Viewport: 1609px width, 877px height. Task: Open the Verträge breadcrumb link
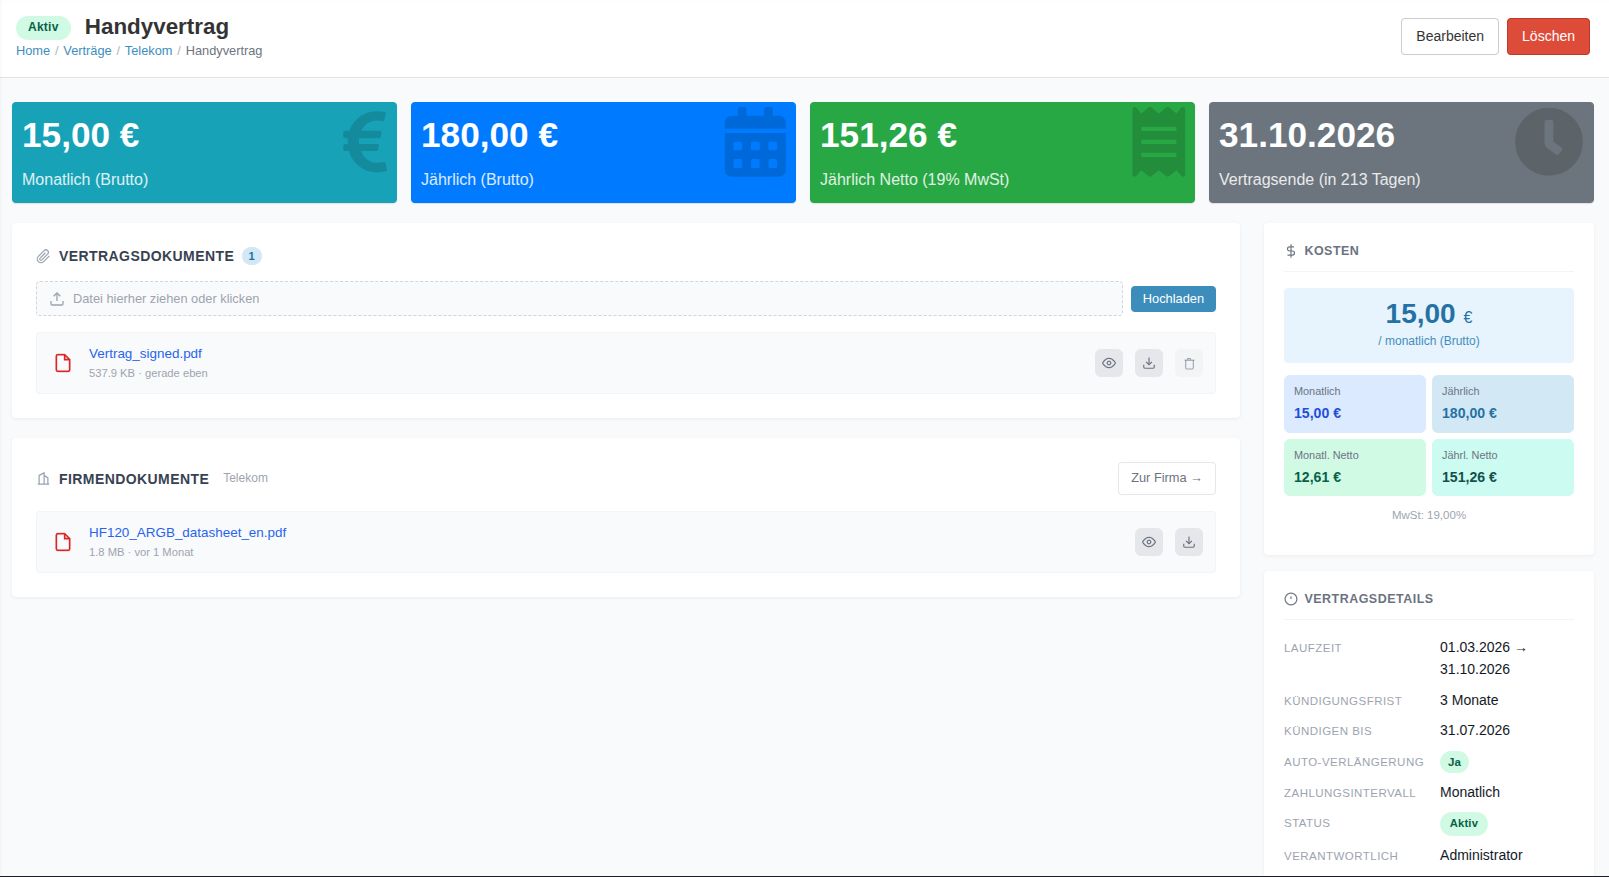[x=87, y=51]
